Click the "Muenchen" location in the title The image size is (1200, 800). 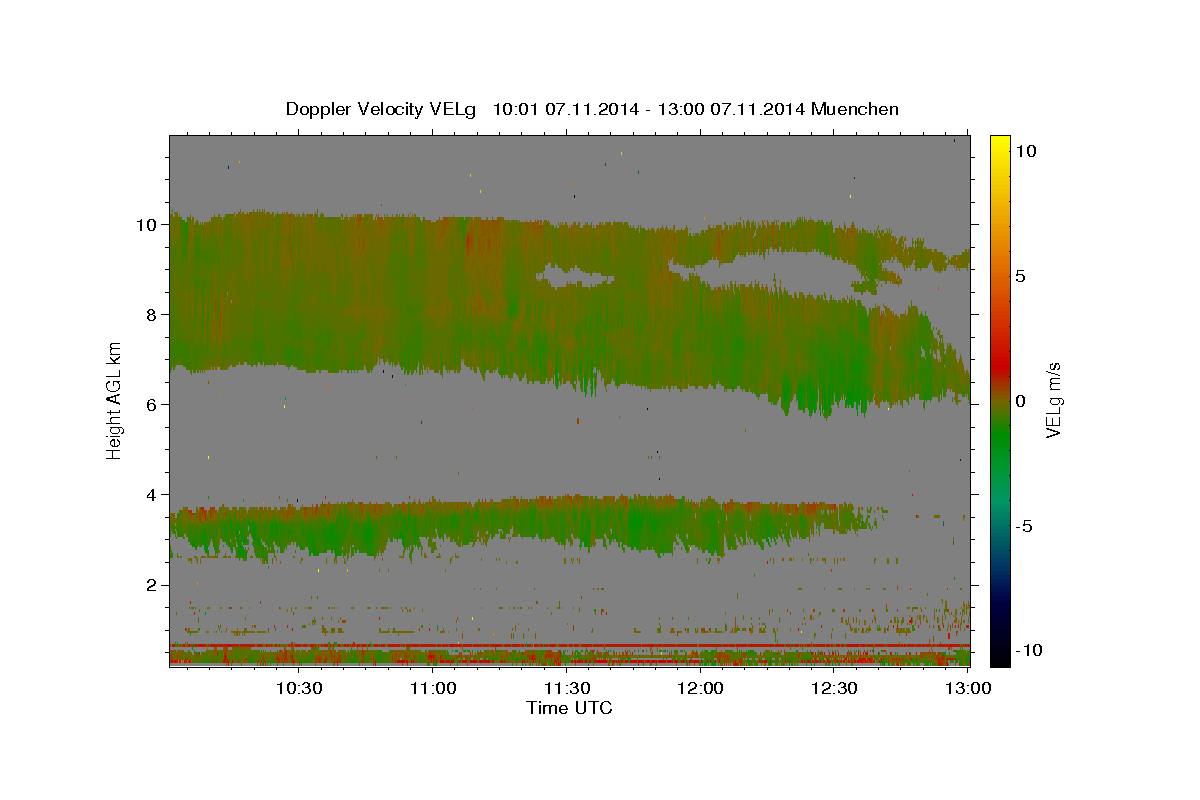click(856, 109)
